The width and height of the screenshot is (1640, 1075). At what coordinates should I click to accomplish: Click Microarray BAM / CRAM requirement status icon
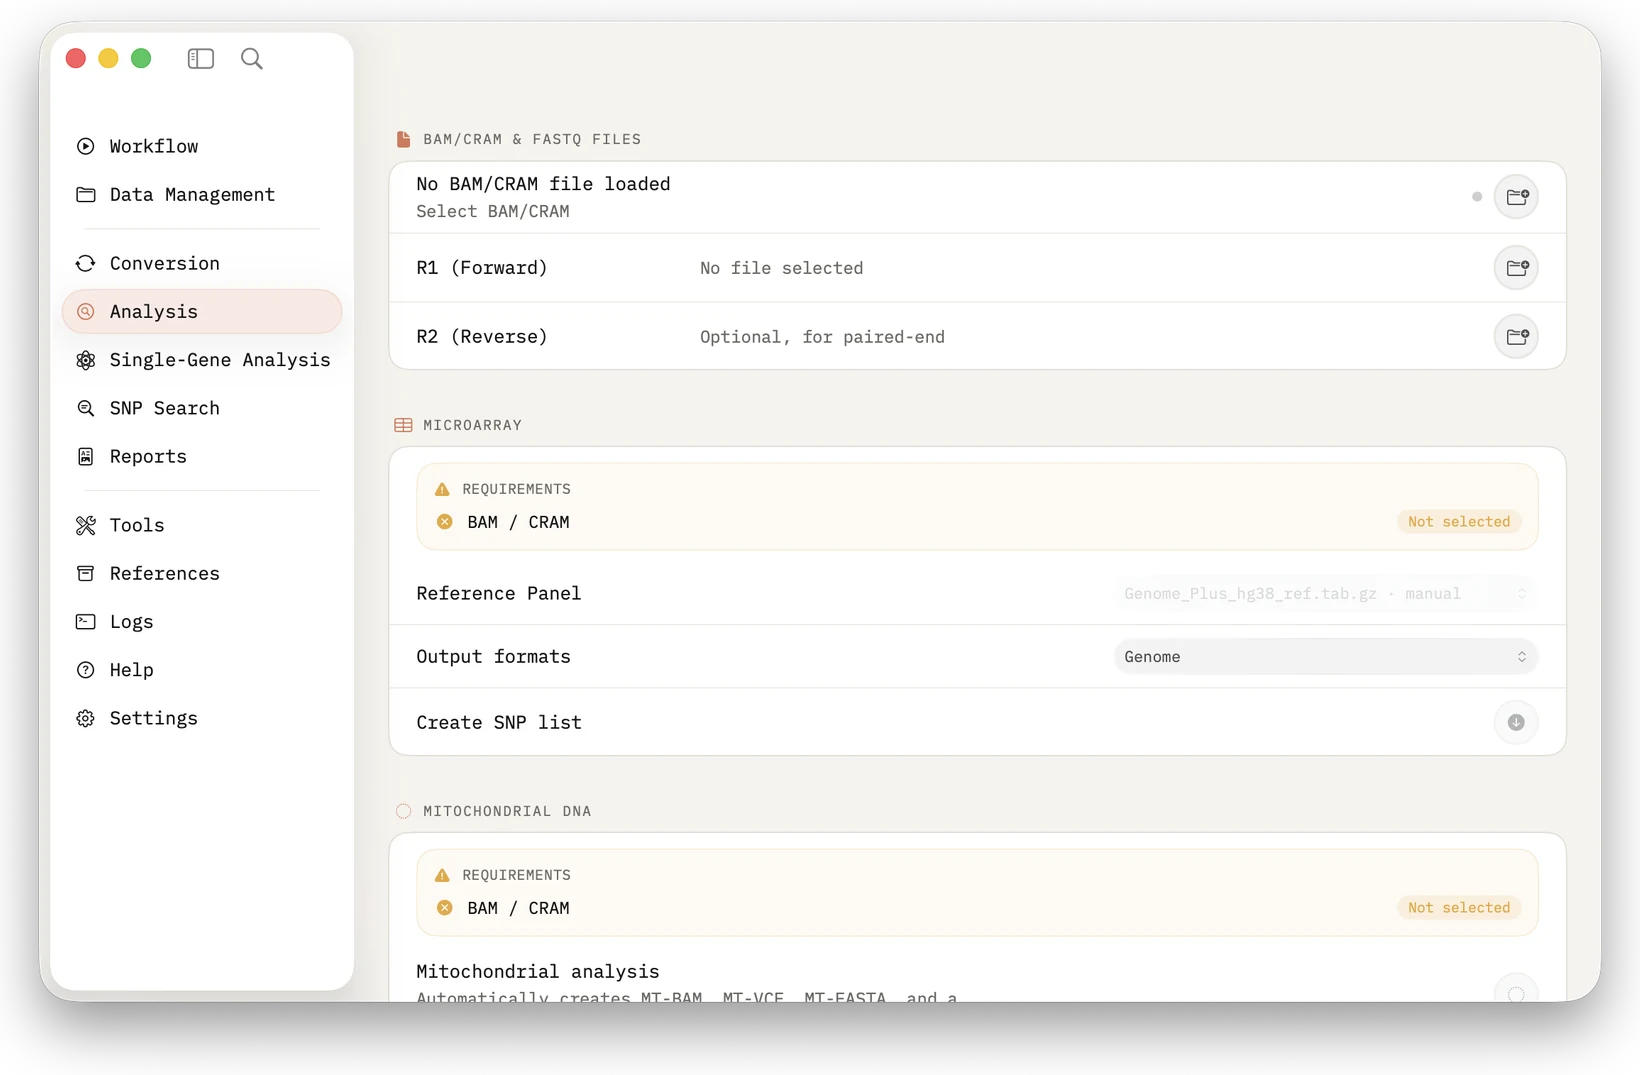445,522
